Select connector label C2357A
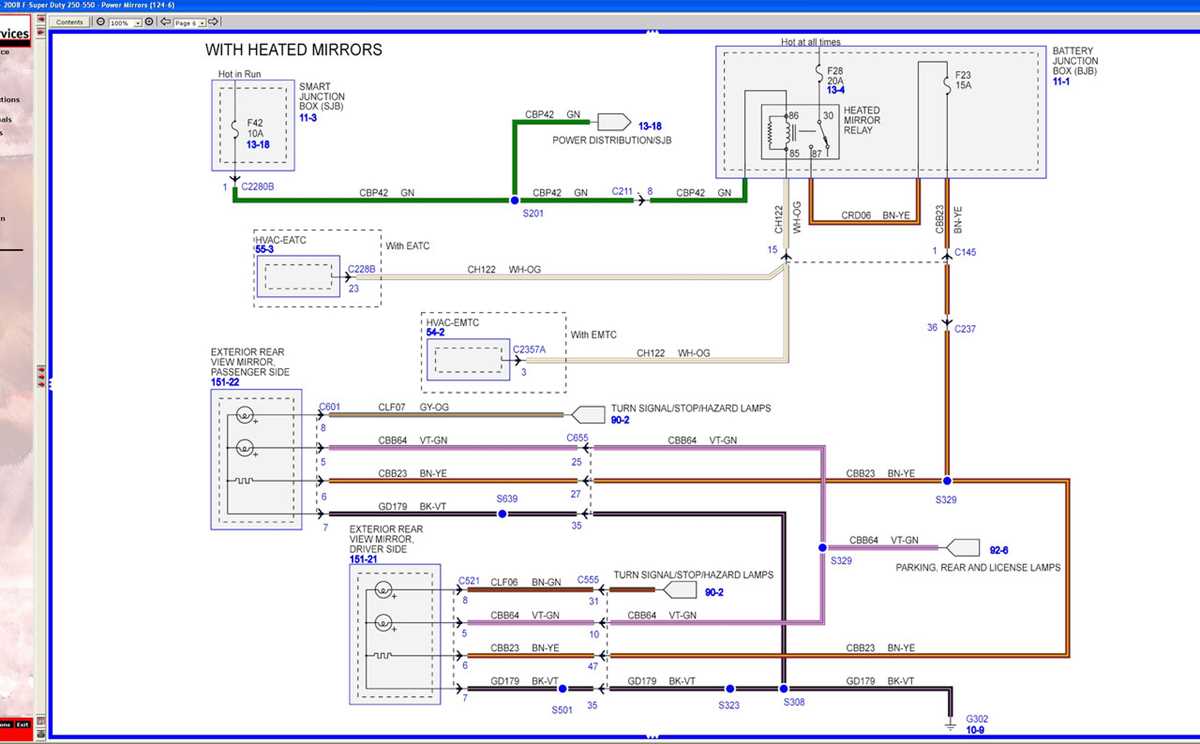This screenshot has width=1200, height=744. pos(529,349)
